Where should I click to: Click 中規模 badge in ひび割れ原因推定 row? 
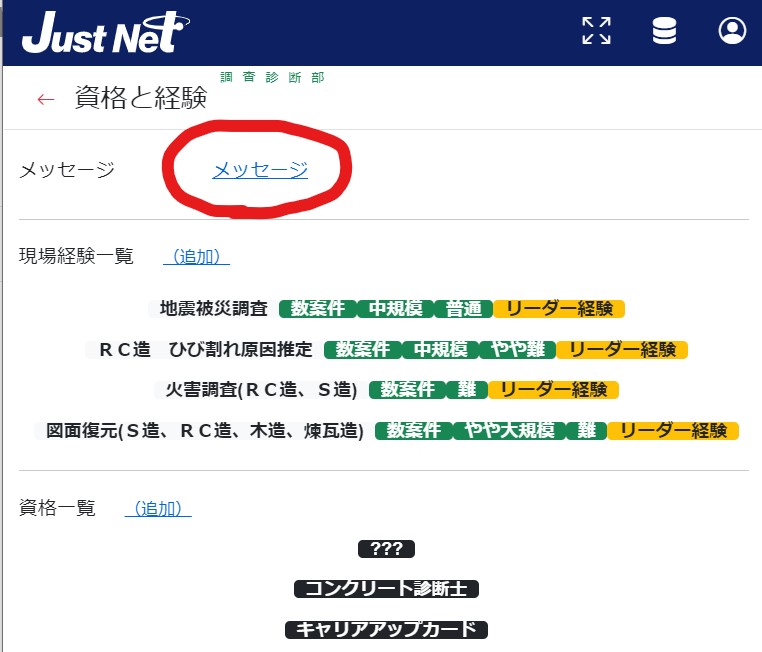tap(441, 349)
